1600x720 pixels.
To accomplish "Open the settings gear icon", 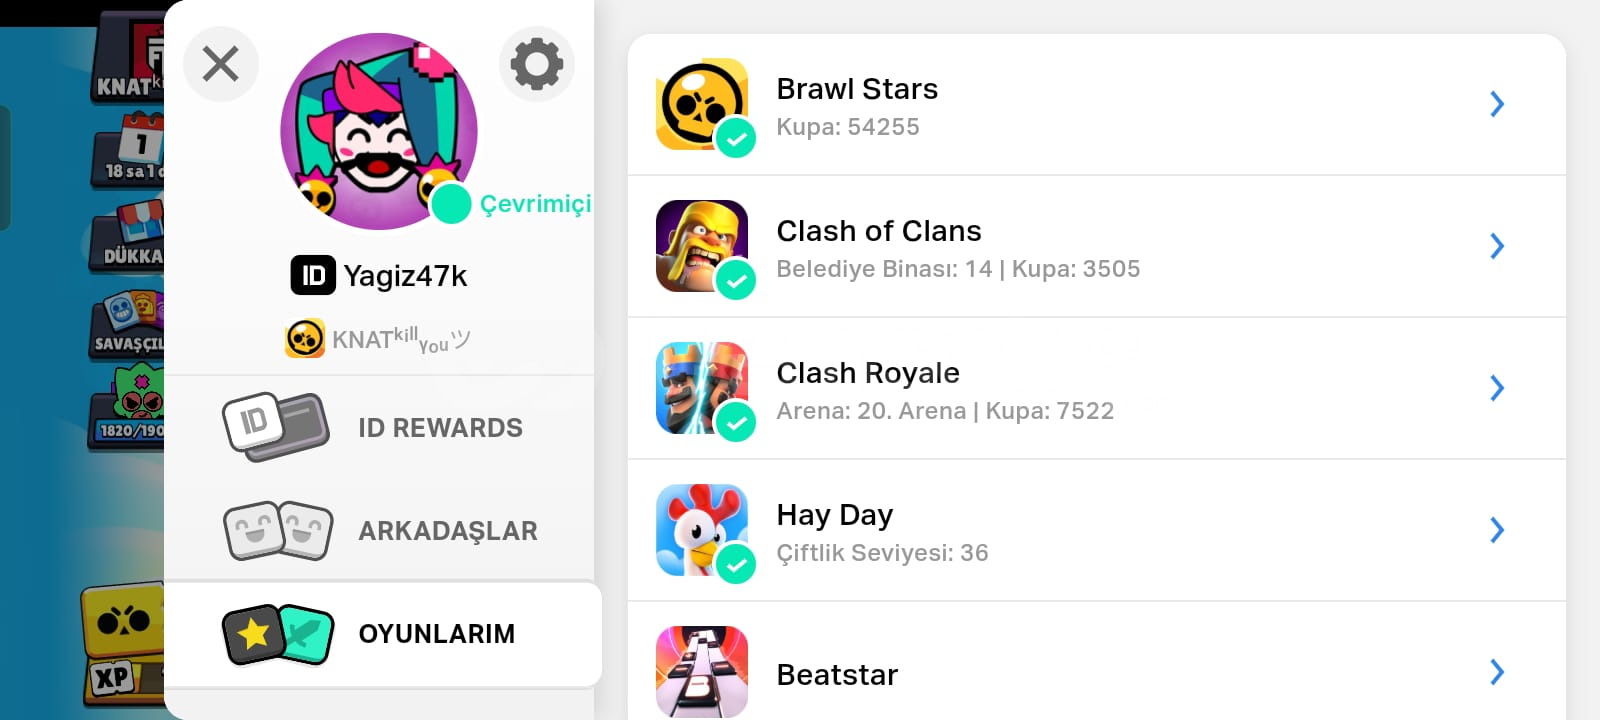I will 537,64.
